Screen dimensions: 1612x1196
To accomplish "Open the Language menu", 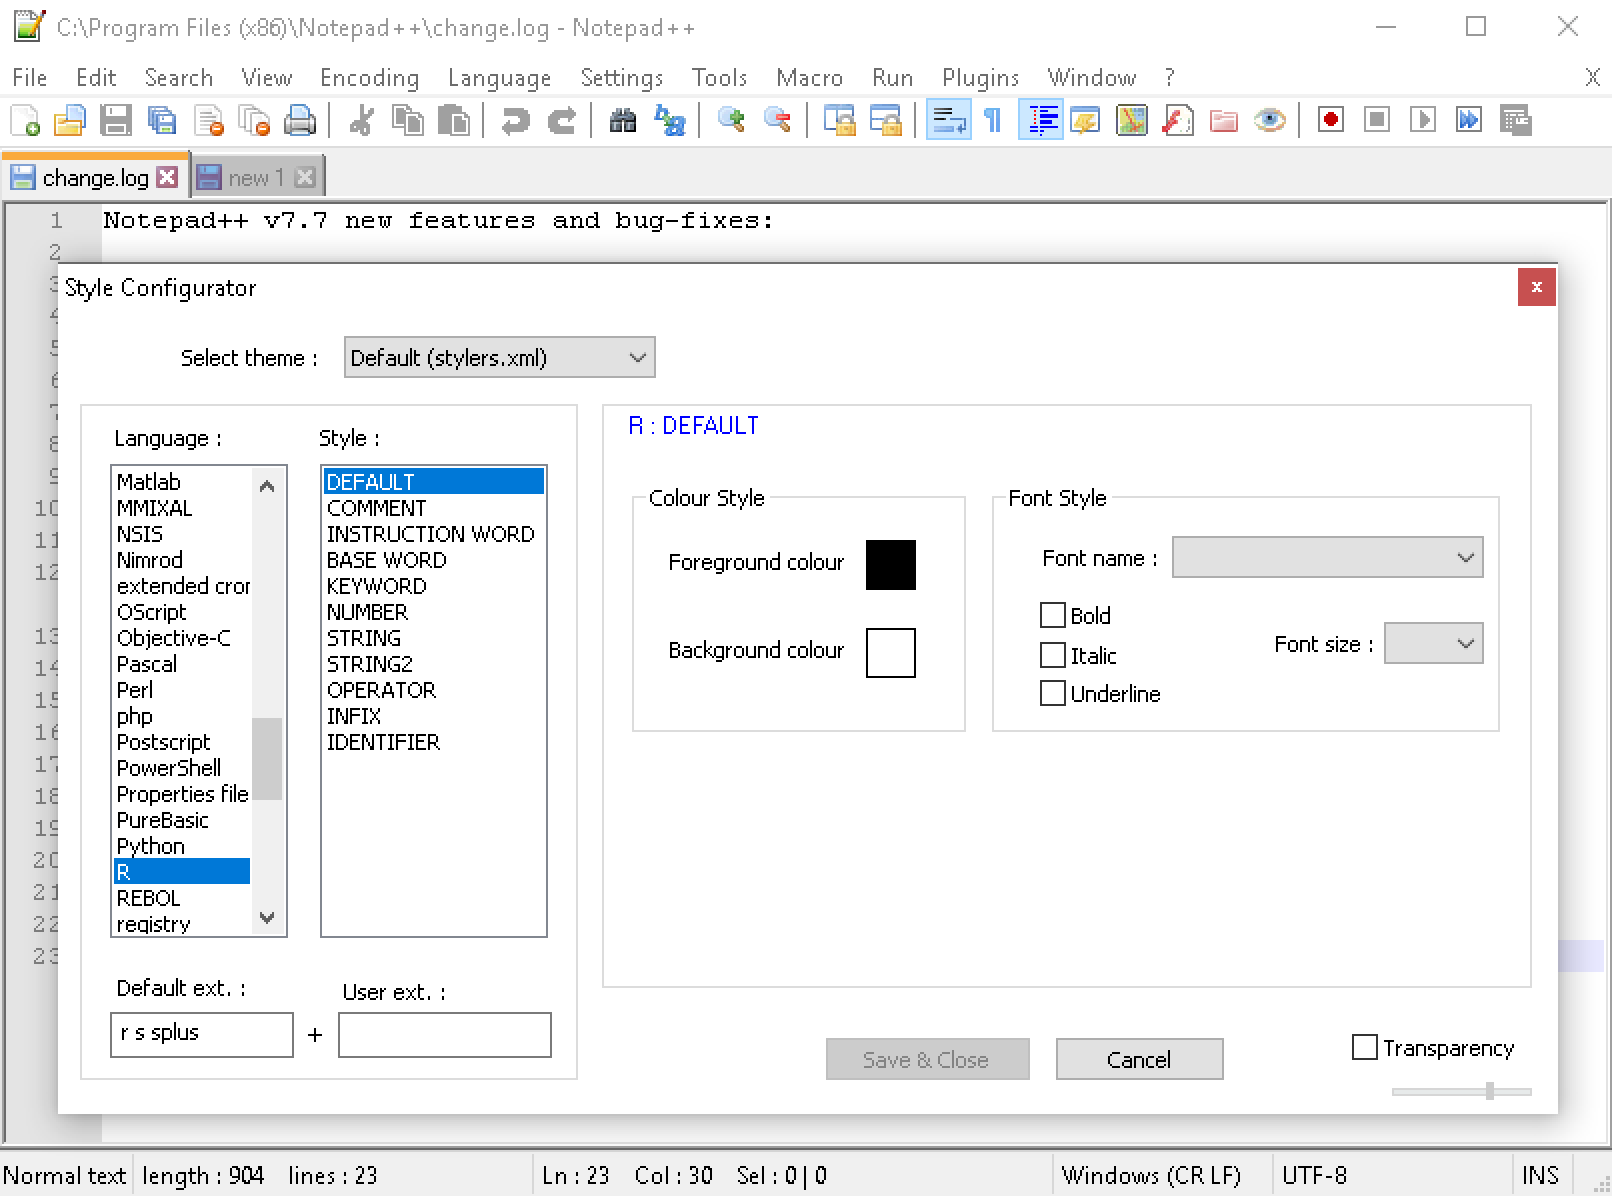I will [499, 77].
